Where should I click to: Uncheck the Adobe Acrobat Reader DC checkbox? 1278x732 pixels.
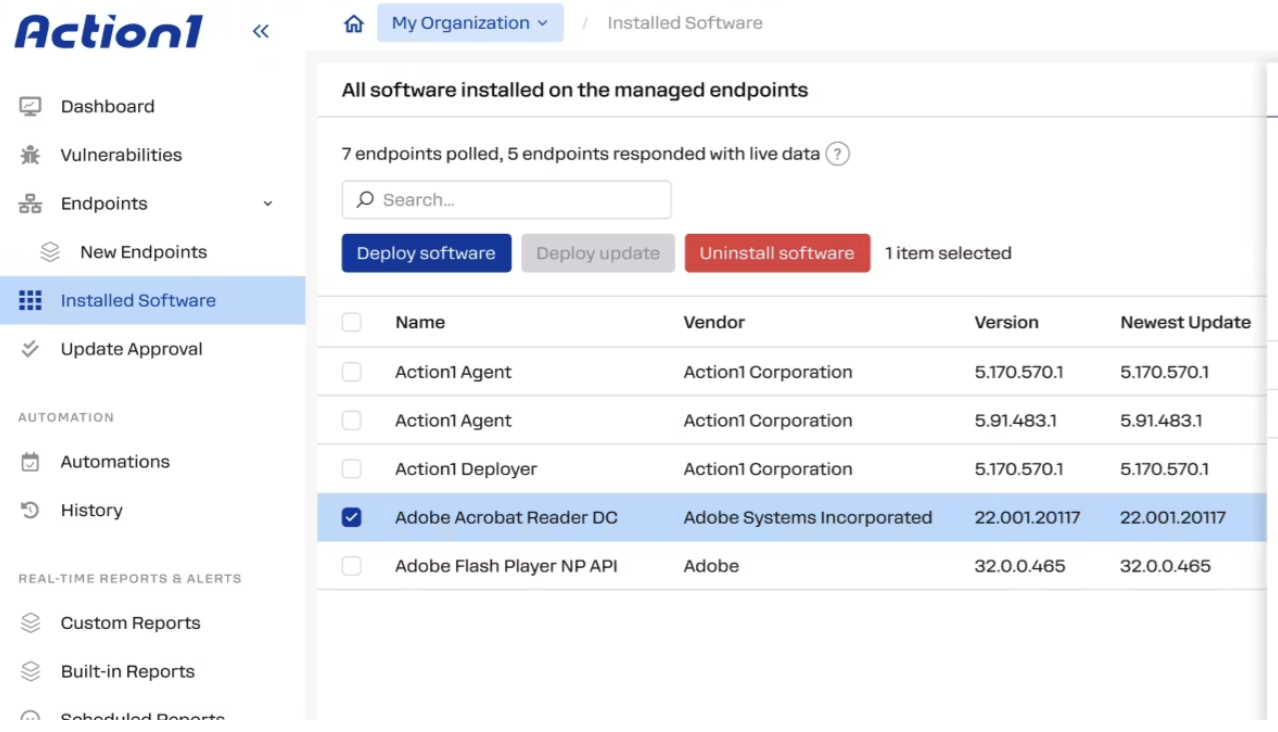[351, 518]
